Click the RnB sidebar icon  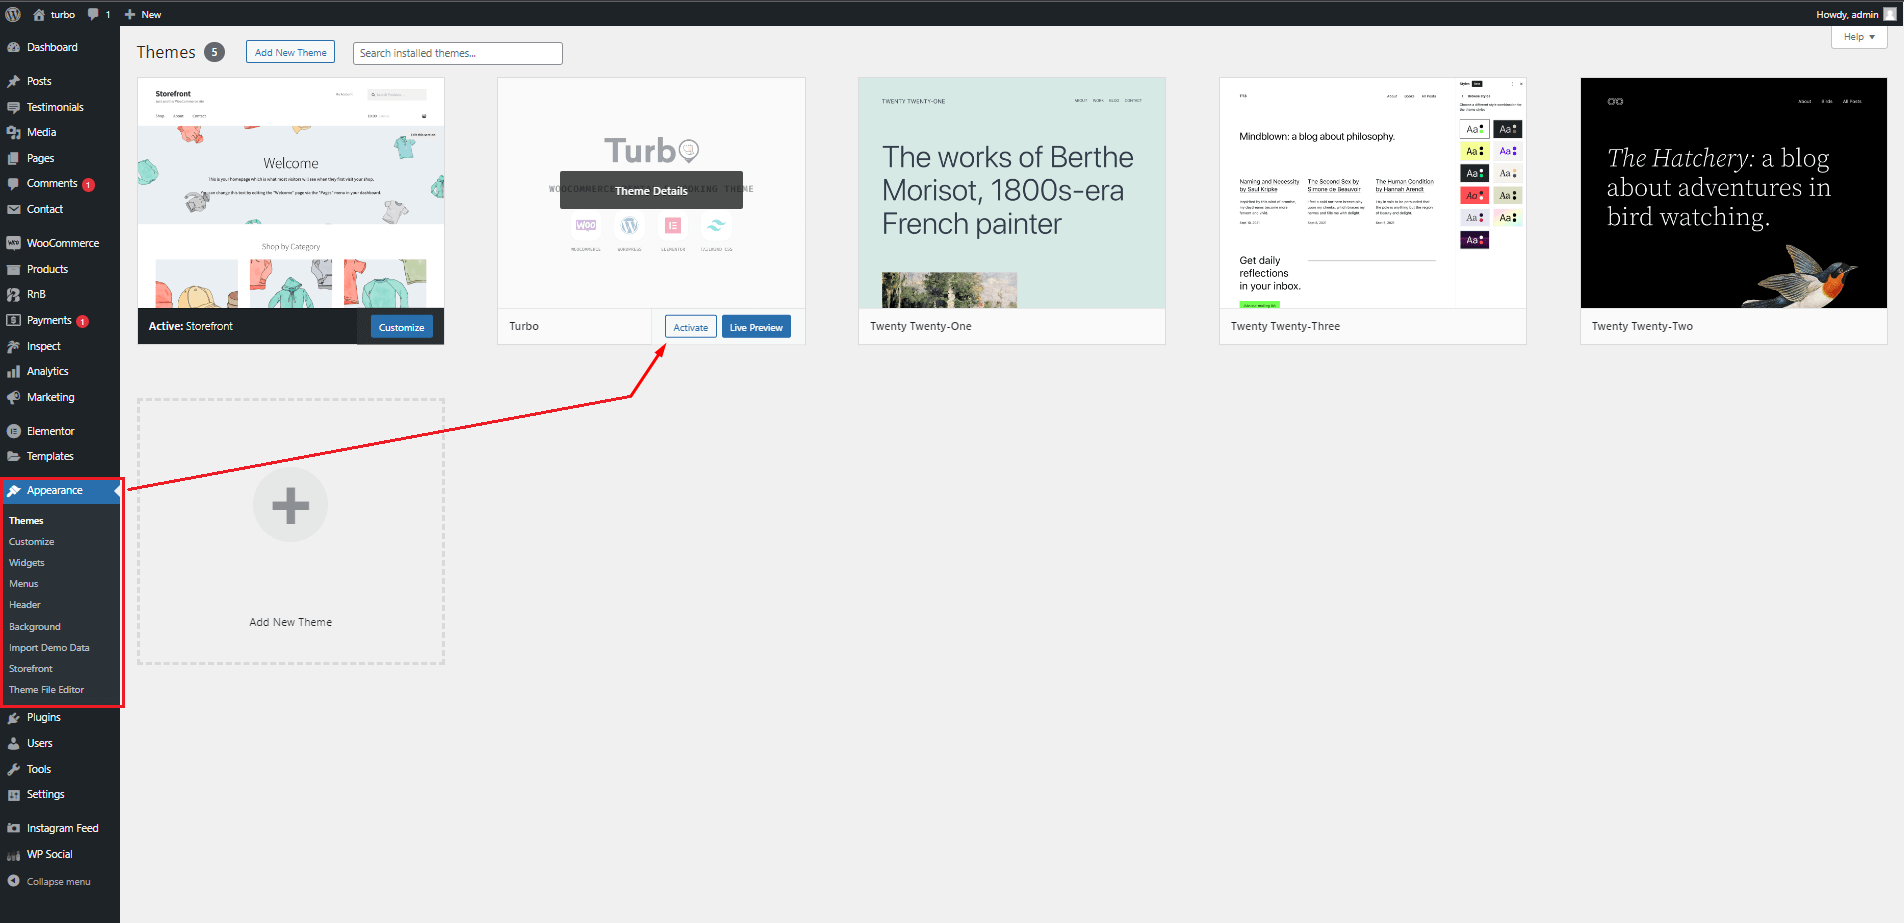pyautogui.click(x=13, y=294)
